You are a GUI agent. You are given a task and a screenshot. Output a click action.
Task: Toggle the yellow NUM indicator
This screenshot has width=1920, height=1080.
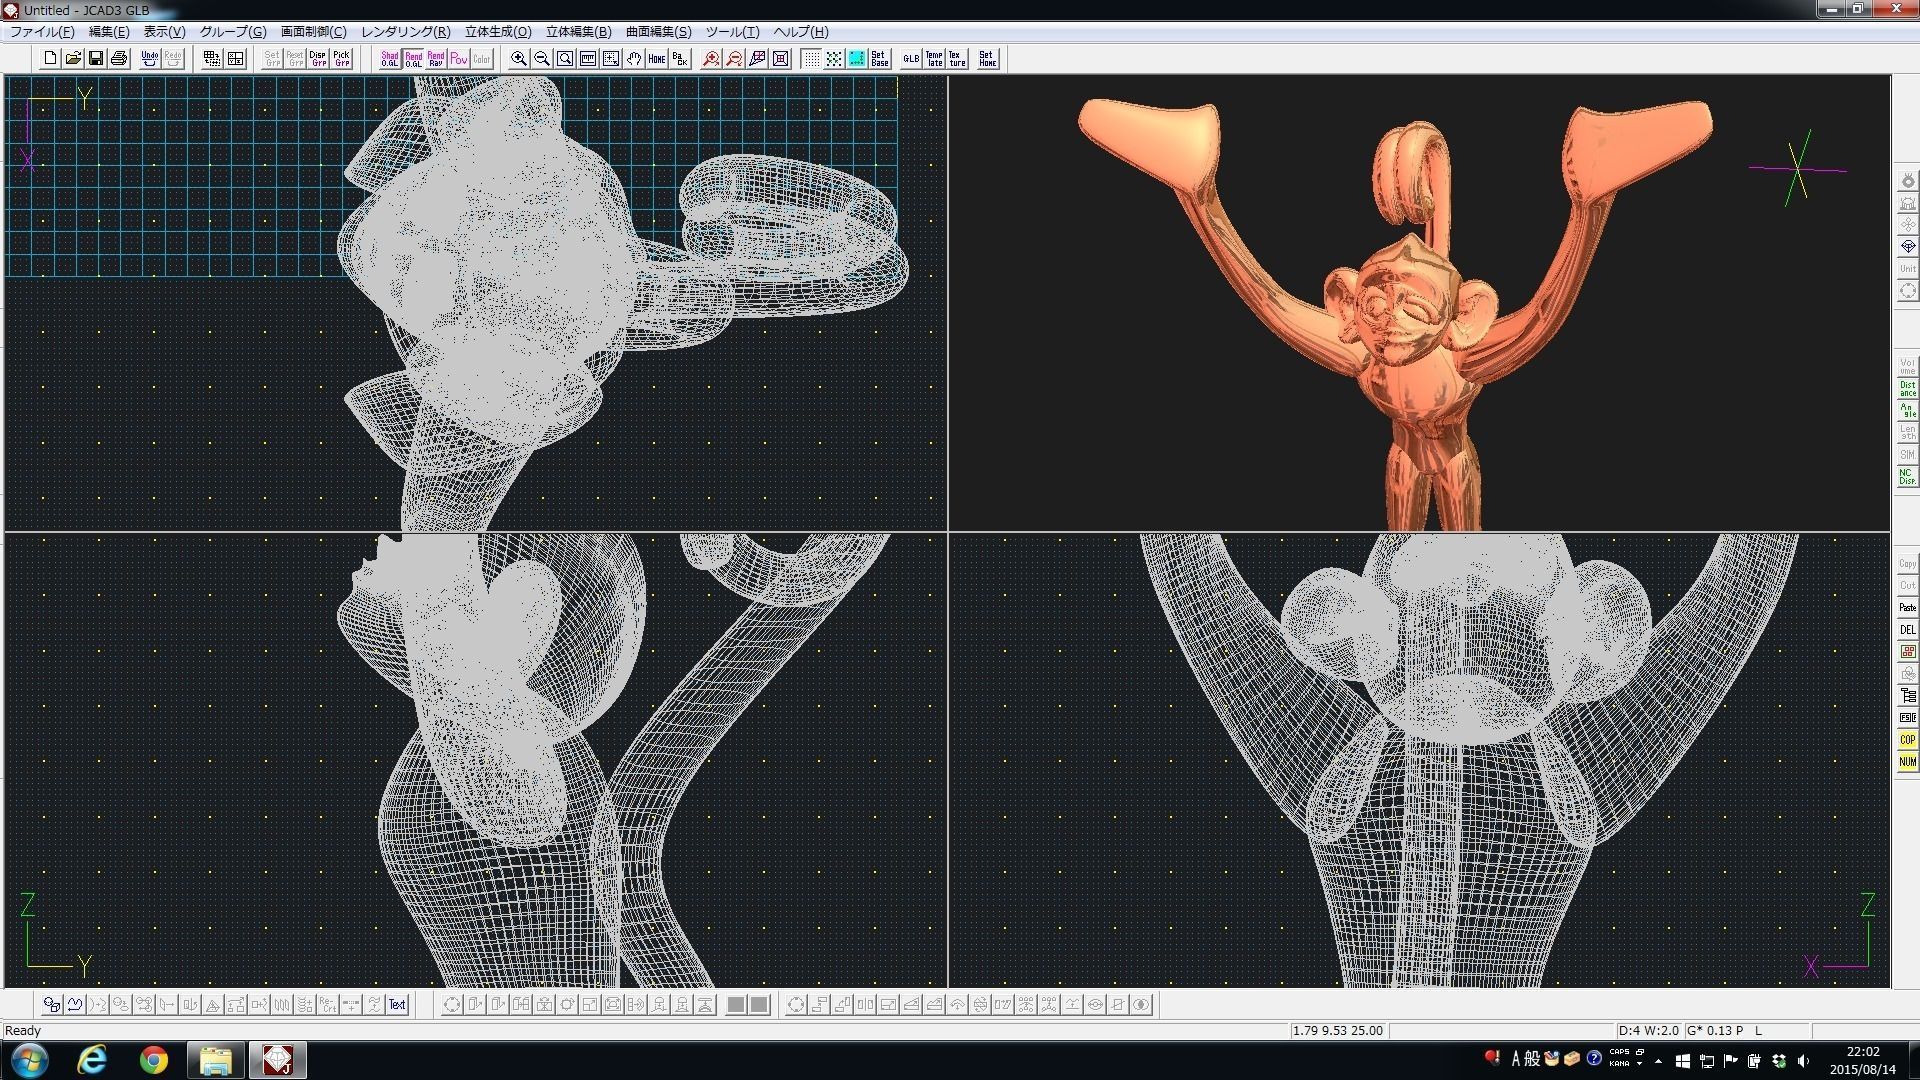pos(1908,762)
